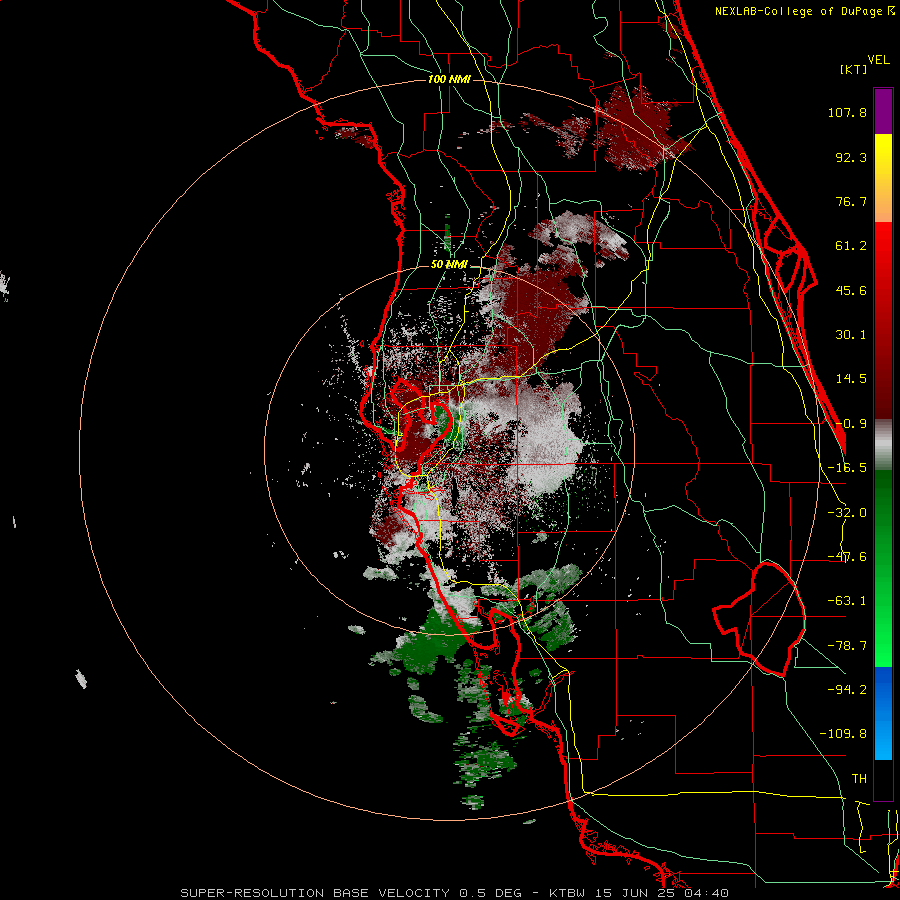Click the 100 NMI range ring label

point(449,79)
